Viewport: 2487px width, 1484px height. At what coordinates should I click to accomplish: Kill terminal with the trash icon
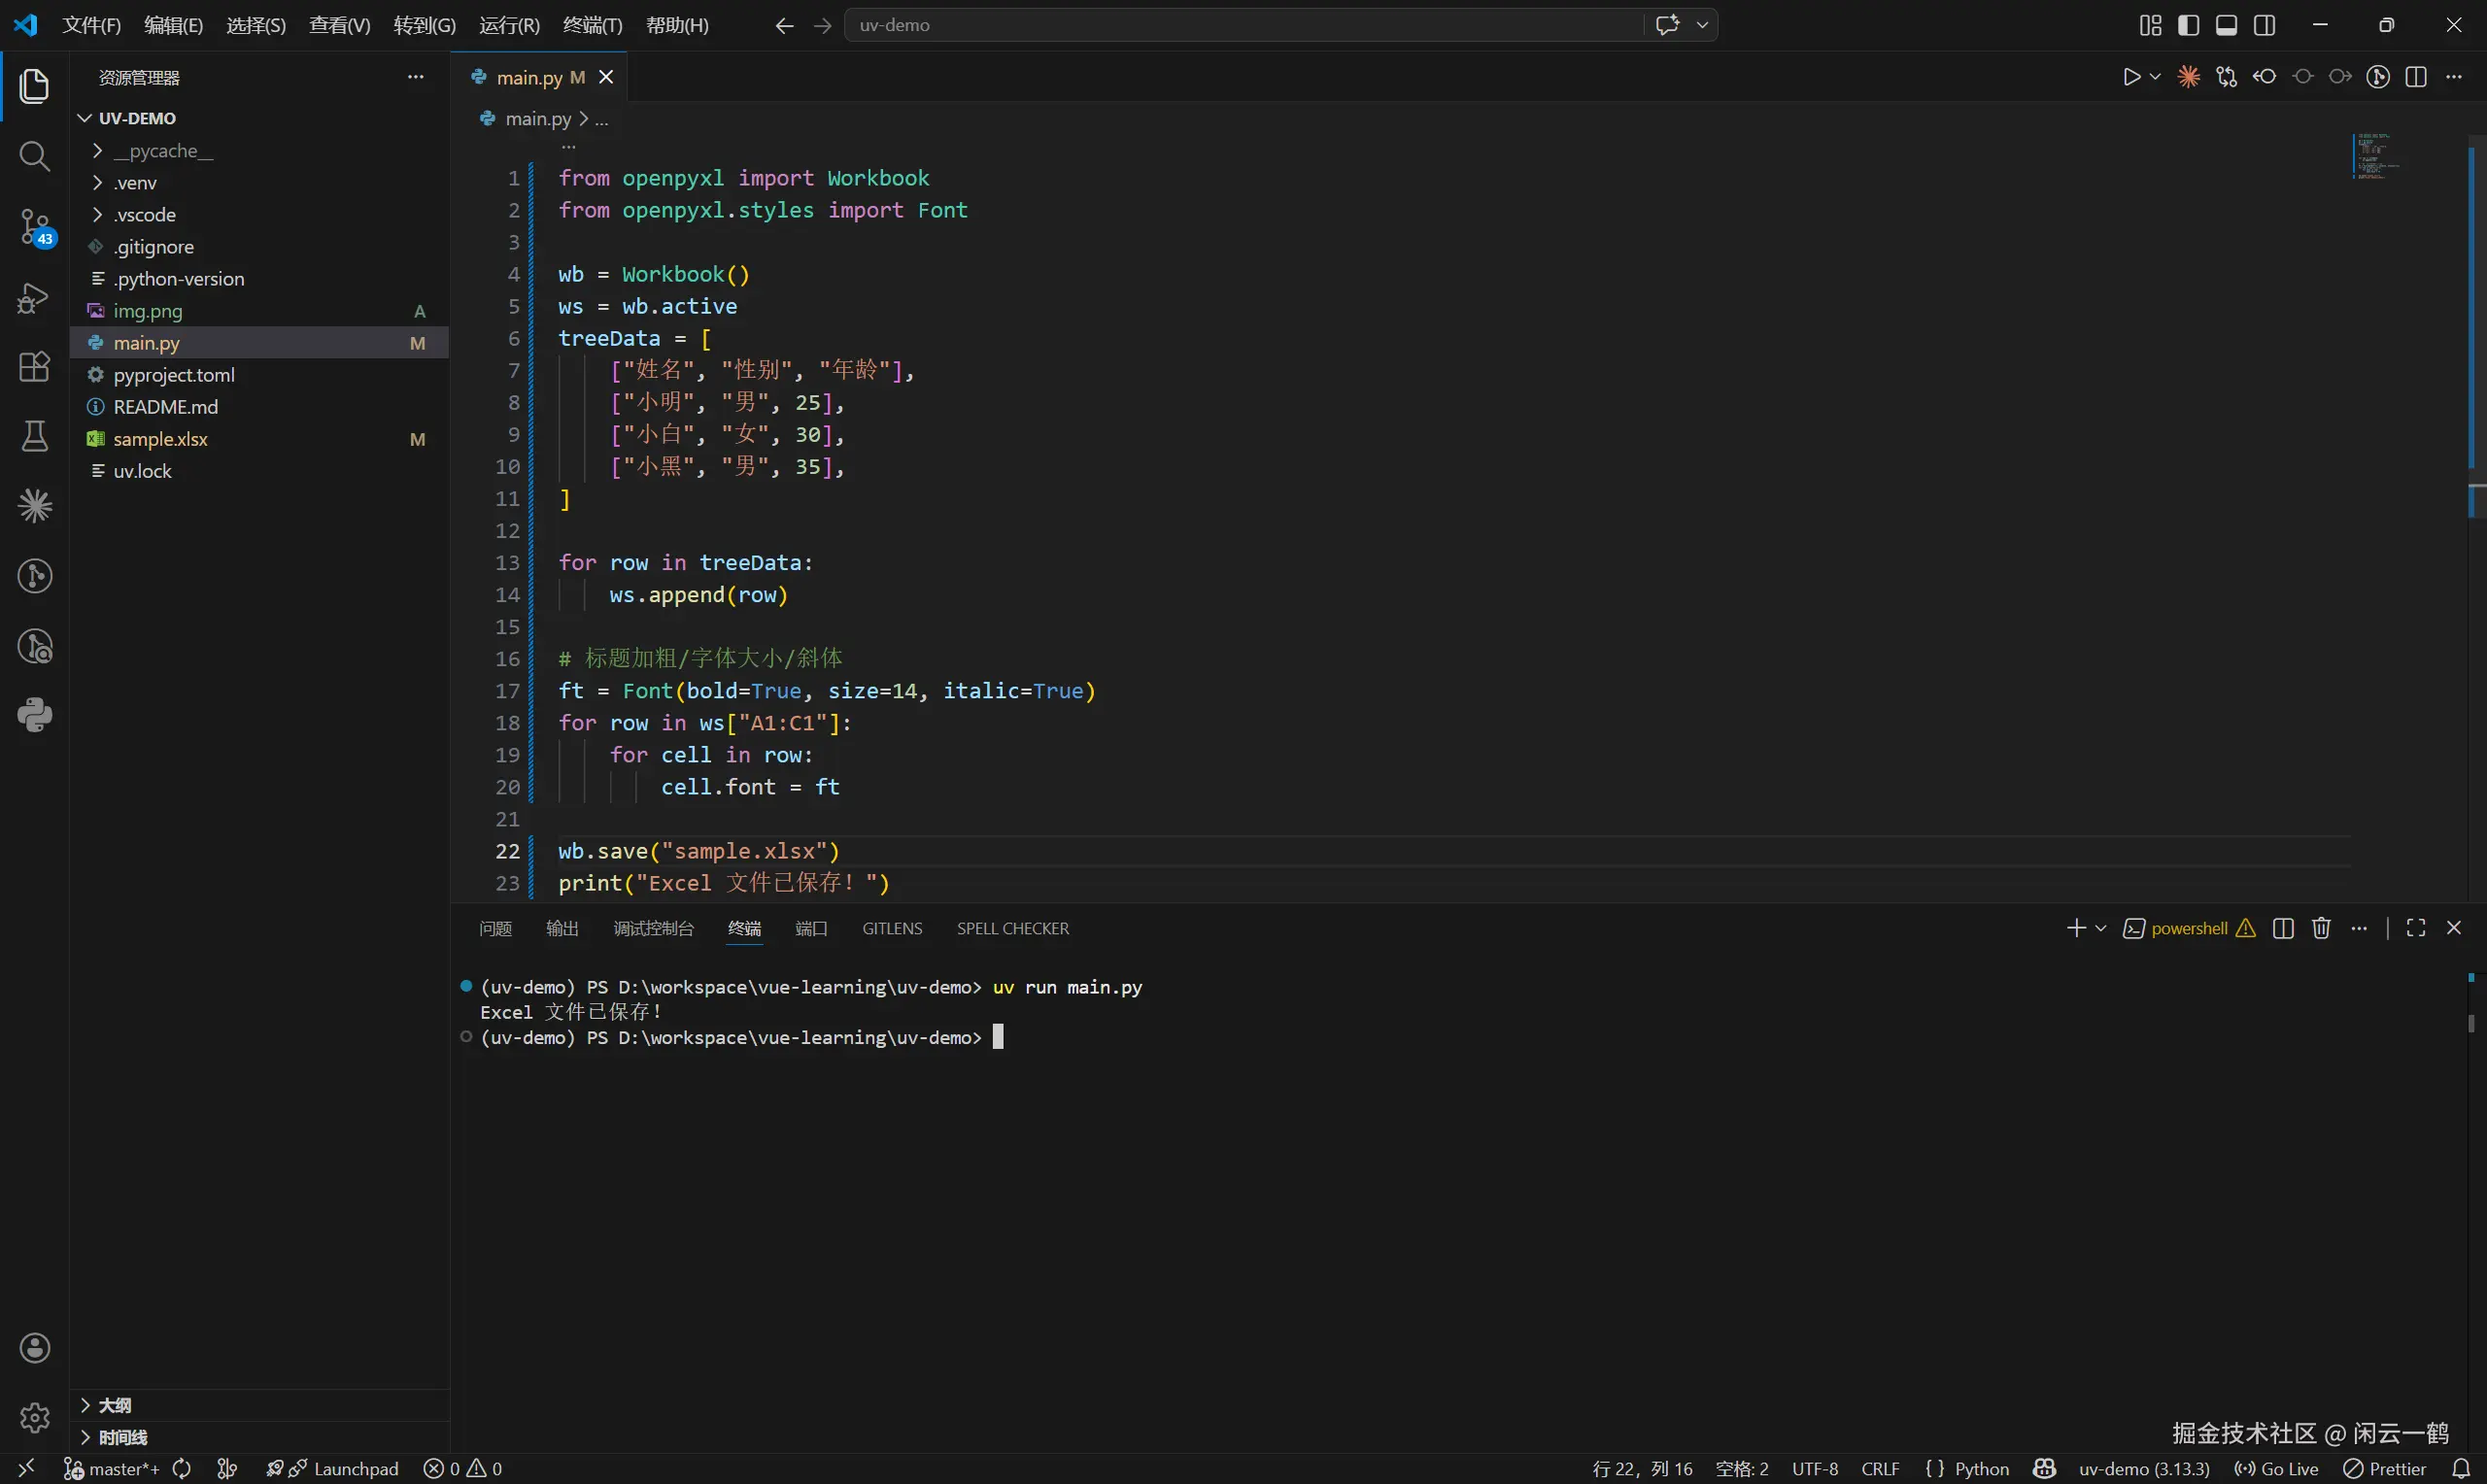pyautogui.click(x=2321, y=929)
